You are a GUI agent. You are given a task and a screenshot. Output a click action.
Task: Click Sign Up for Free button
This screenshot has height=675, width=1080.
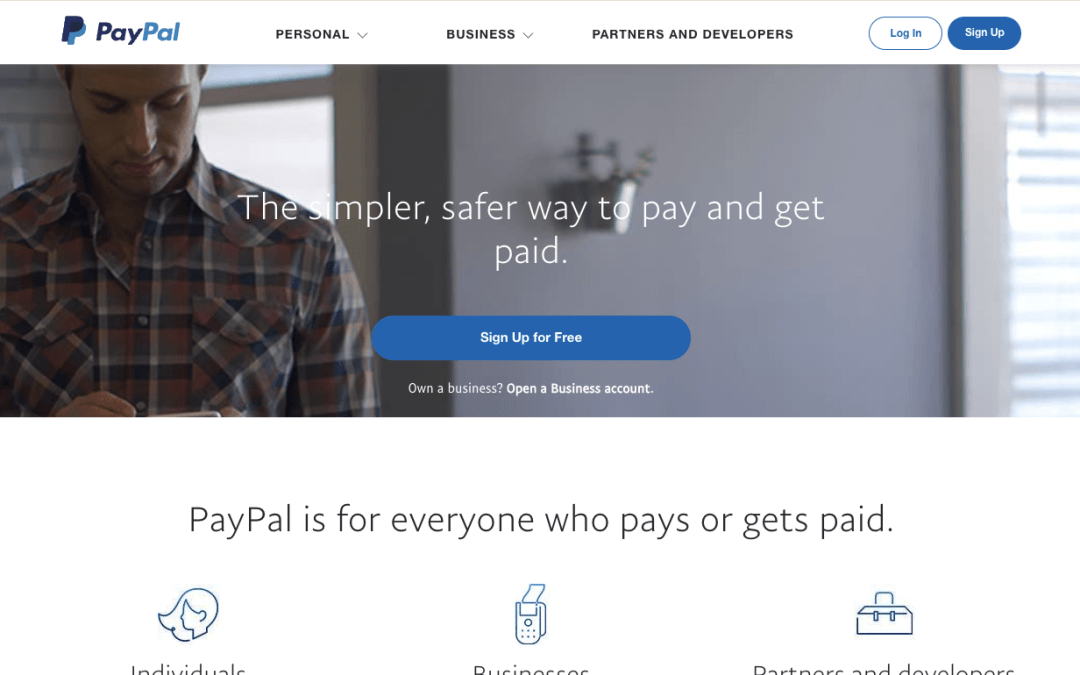531,338
